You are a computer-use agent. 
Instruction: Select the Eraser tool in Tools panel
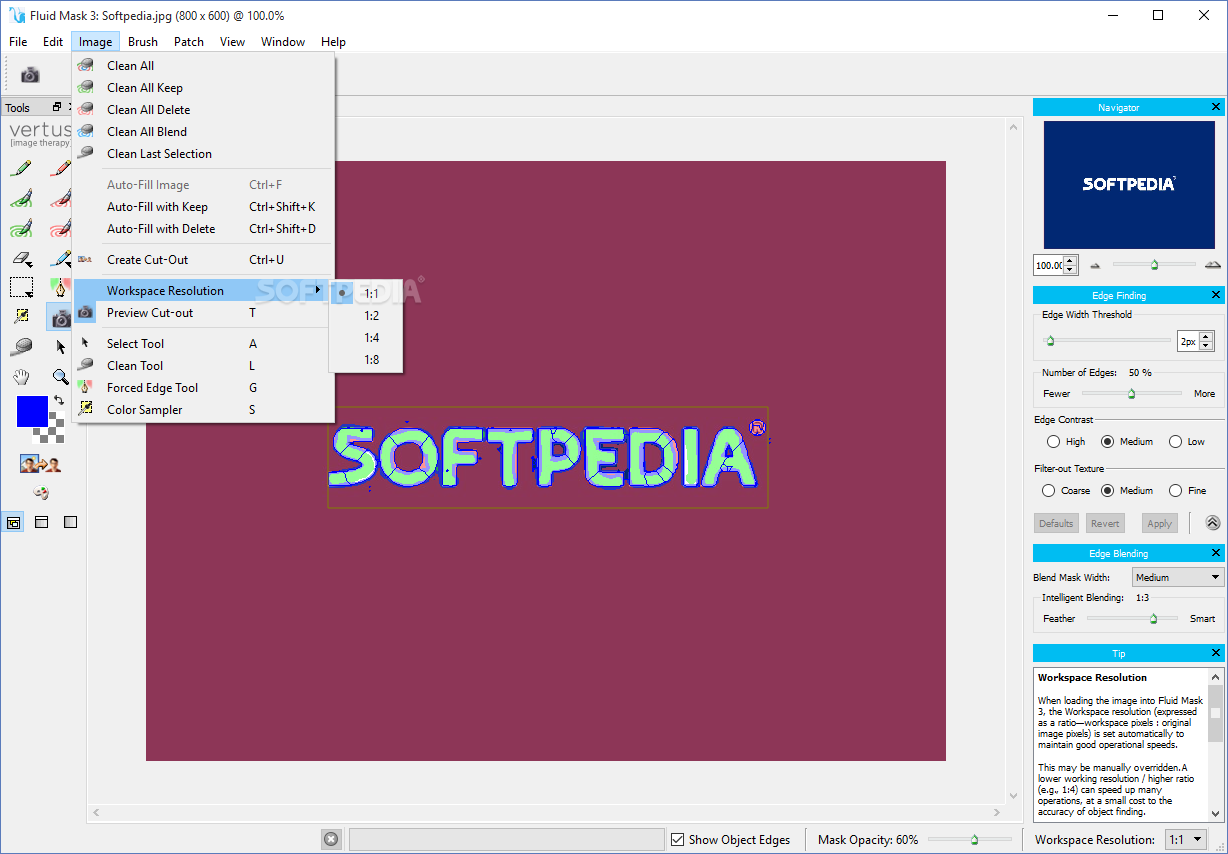click(21, 258)
